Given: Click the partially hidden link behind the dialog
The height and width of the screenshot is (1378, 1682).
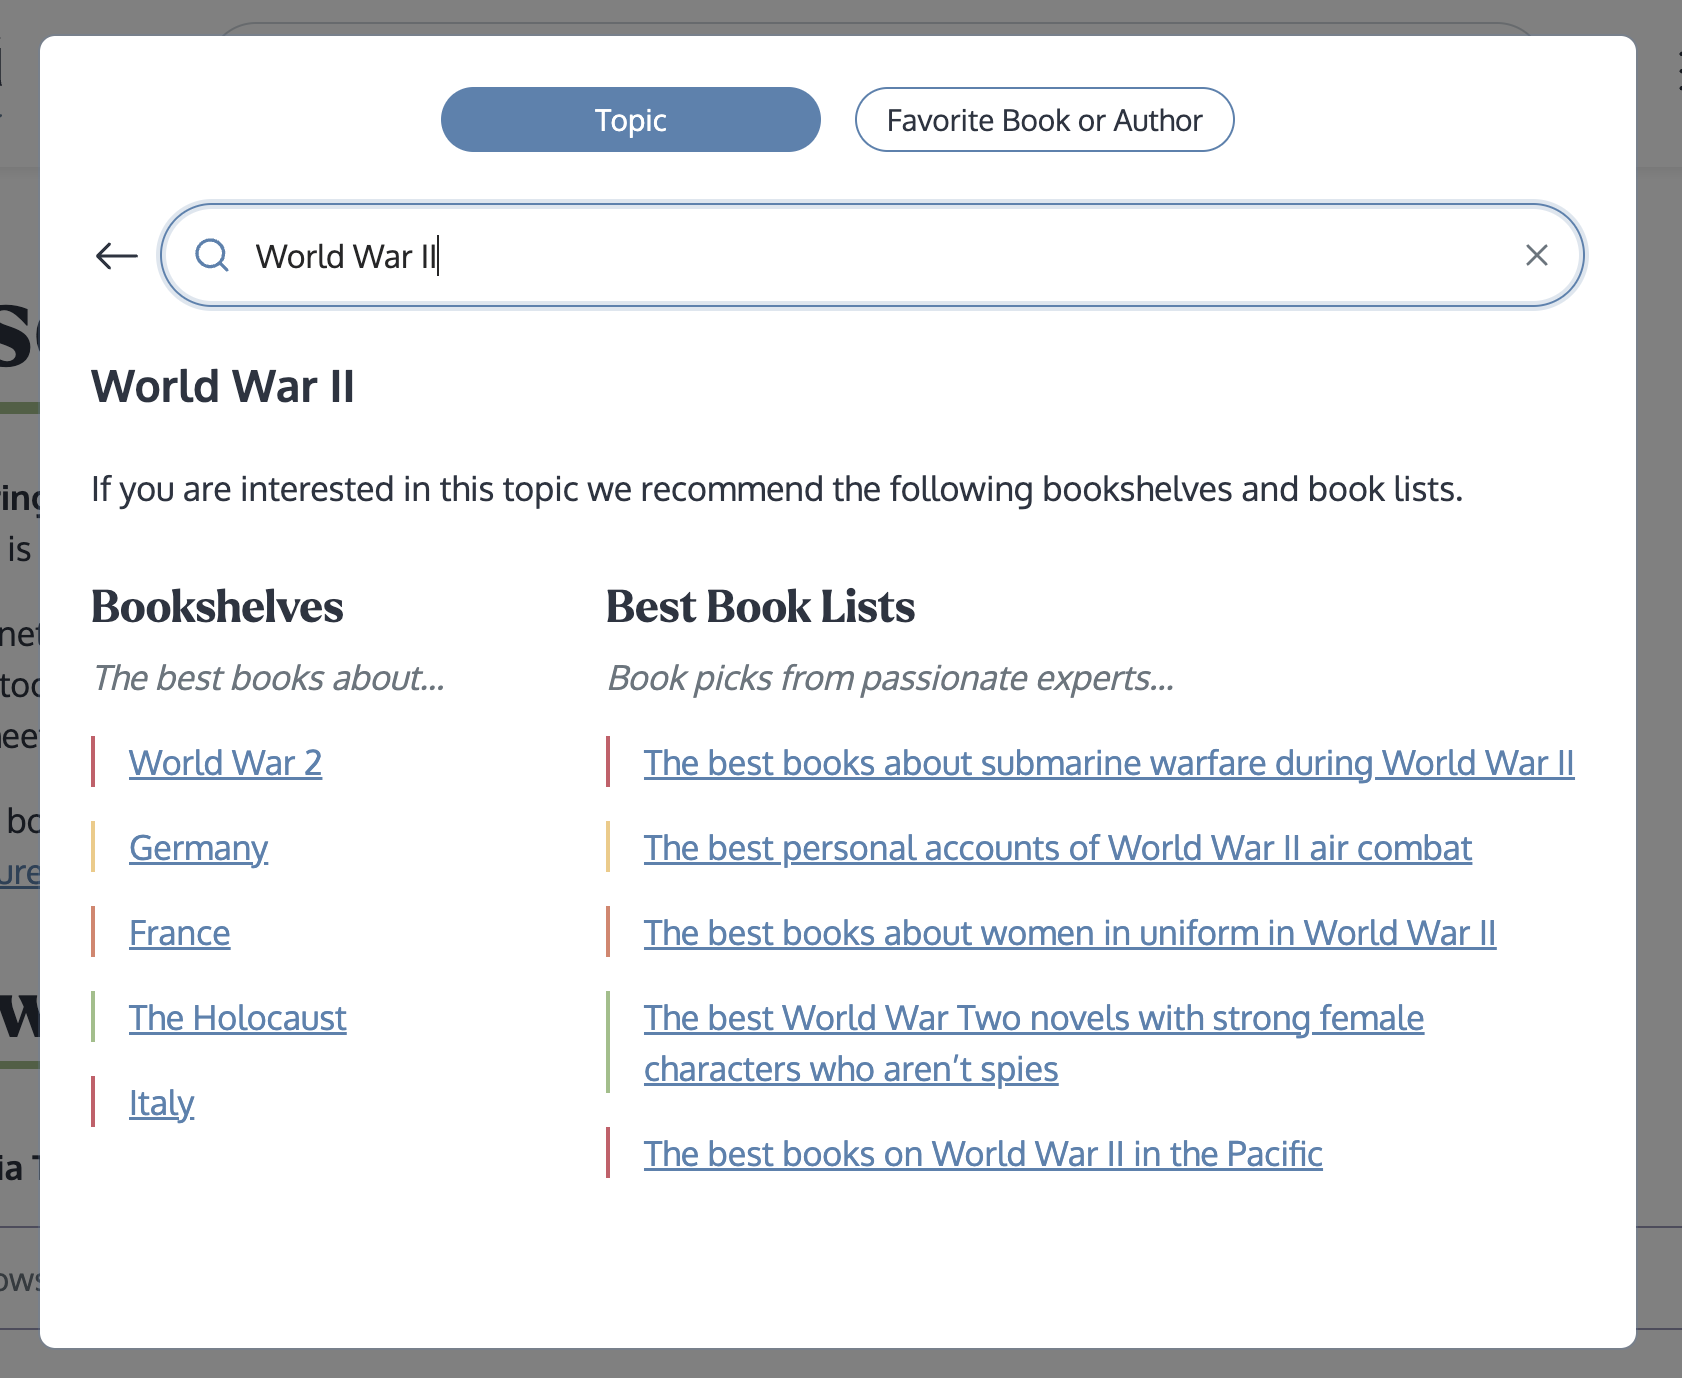Looking at the screenshot, I should (x=19, y=873).
